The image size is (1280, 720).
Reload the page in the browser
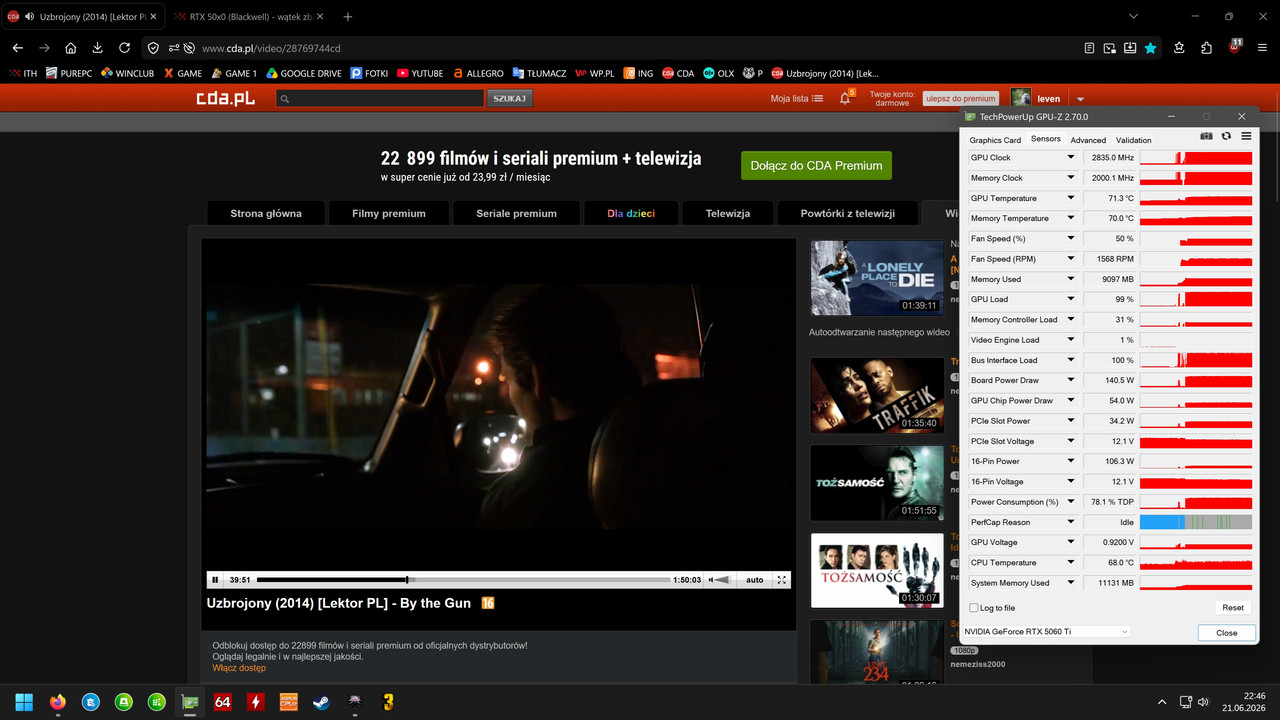click(x=124, y=47)
